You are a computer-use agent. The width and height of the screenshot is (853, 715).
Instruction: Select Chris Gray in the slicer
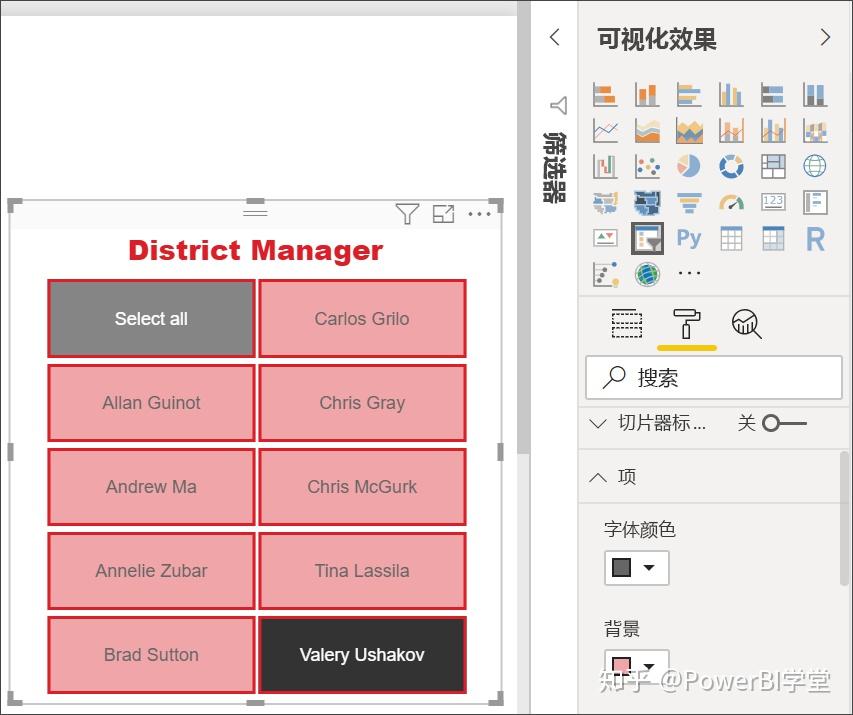(x=362, y=403)
